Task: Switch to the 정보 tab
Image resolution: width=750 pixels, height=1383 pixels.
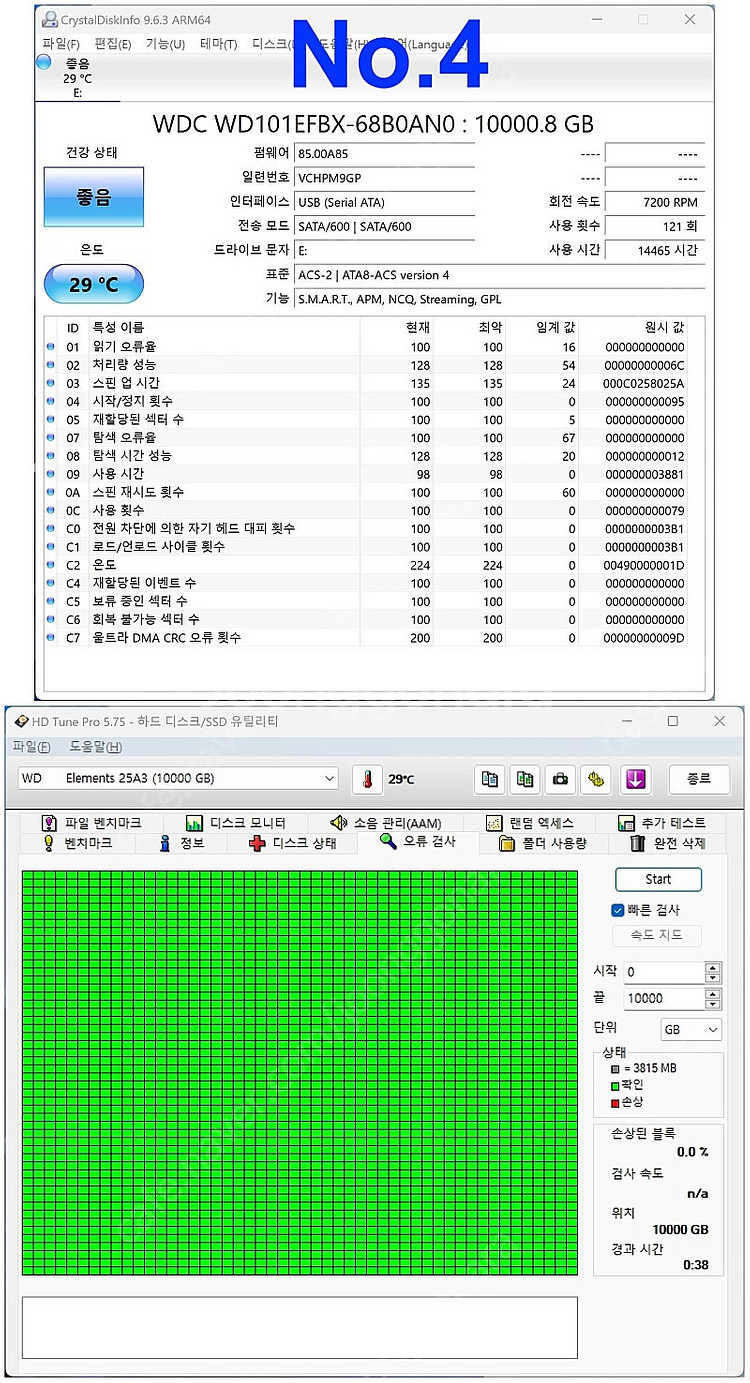Action: coord(181,843)
